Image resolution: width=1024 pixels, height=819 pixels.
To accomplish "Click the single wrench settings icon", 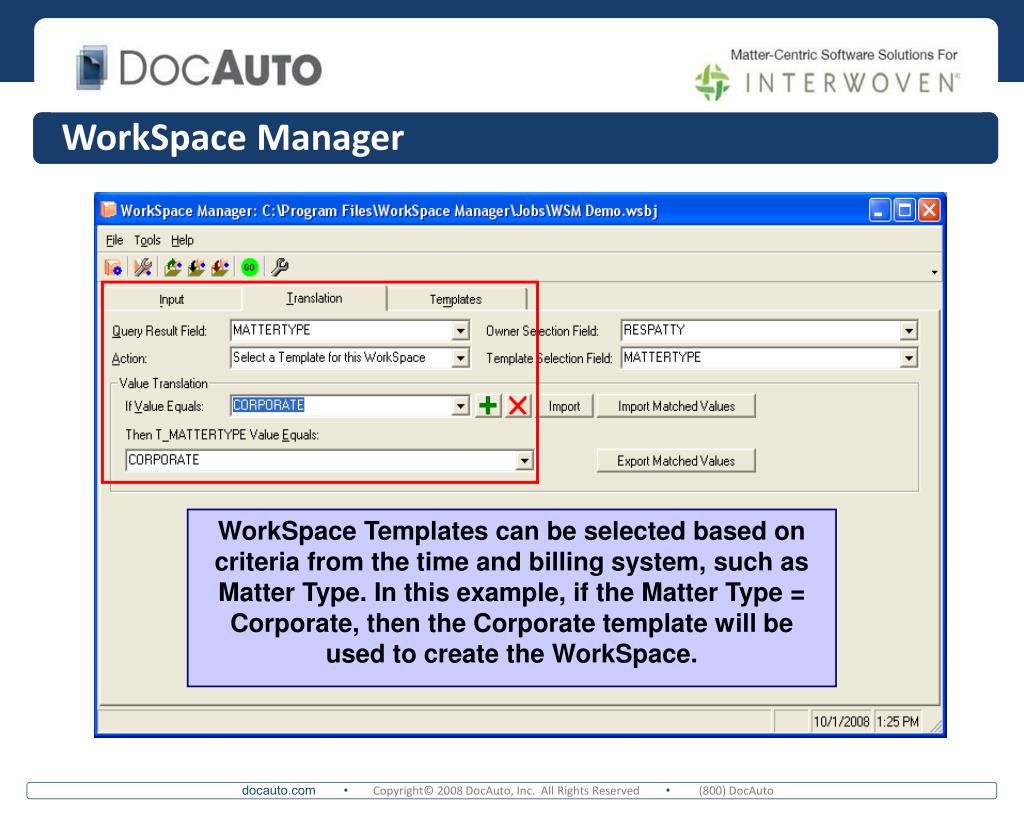I will pyautogui.click(x=280, y=267).
